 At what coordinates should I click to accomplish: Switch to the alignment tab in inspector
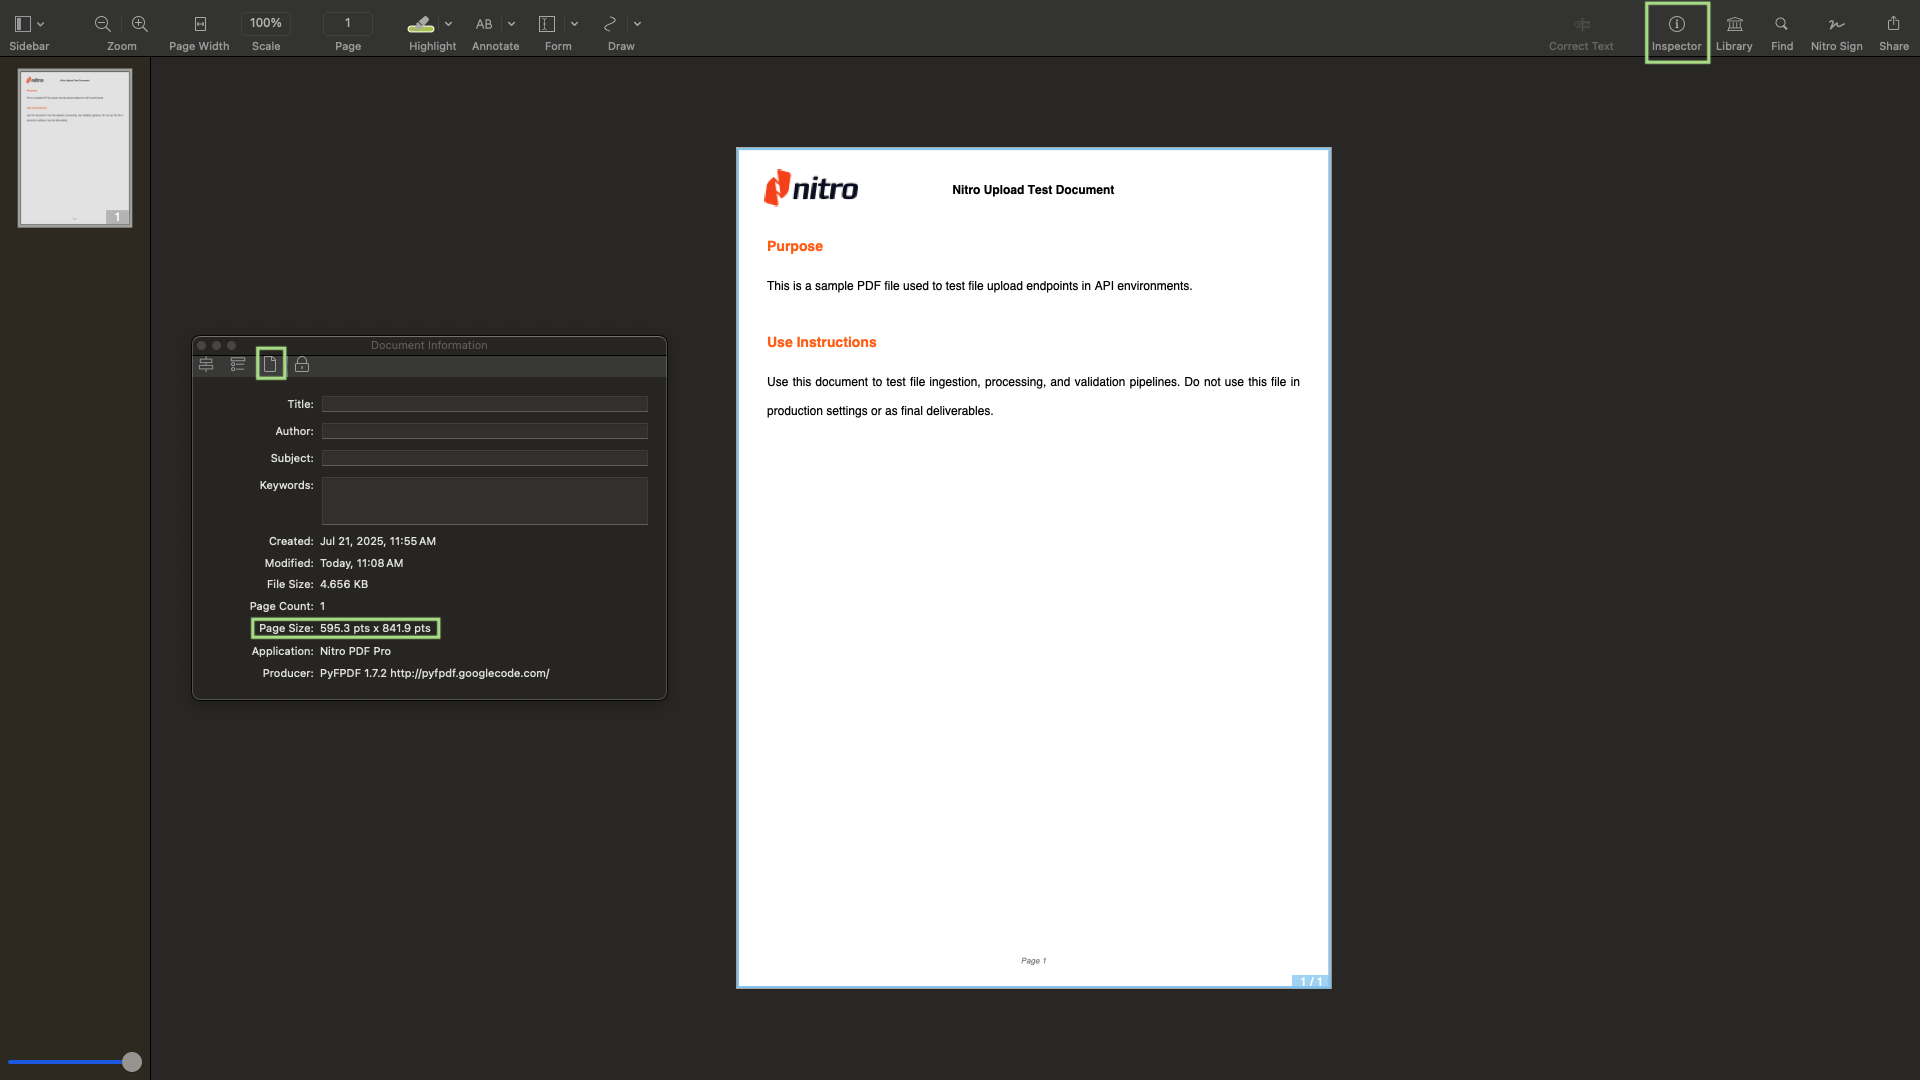(206, 365)
